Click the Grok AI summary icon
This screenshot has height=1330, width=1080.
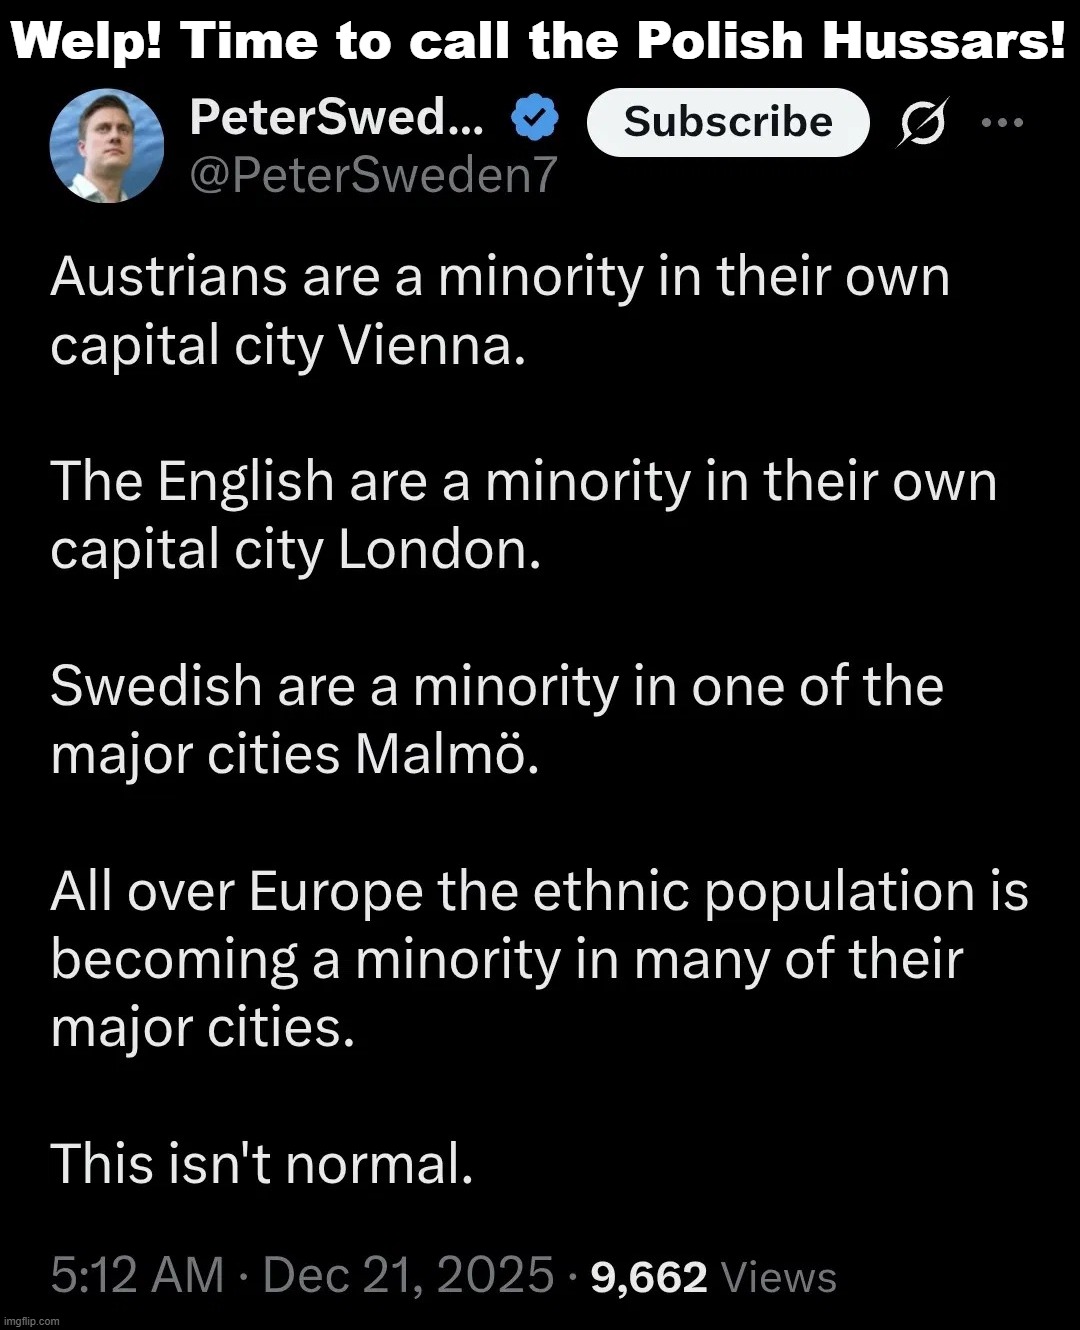(x=920, y=122)
